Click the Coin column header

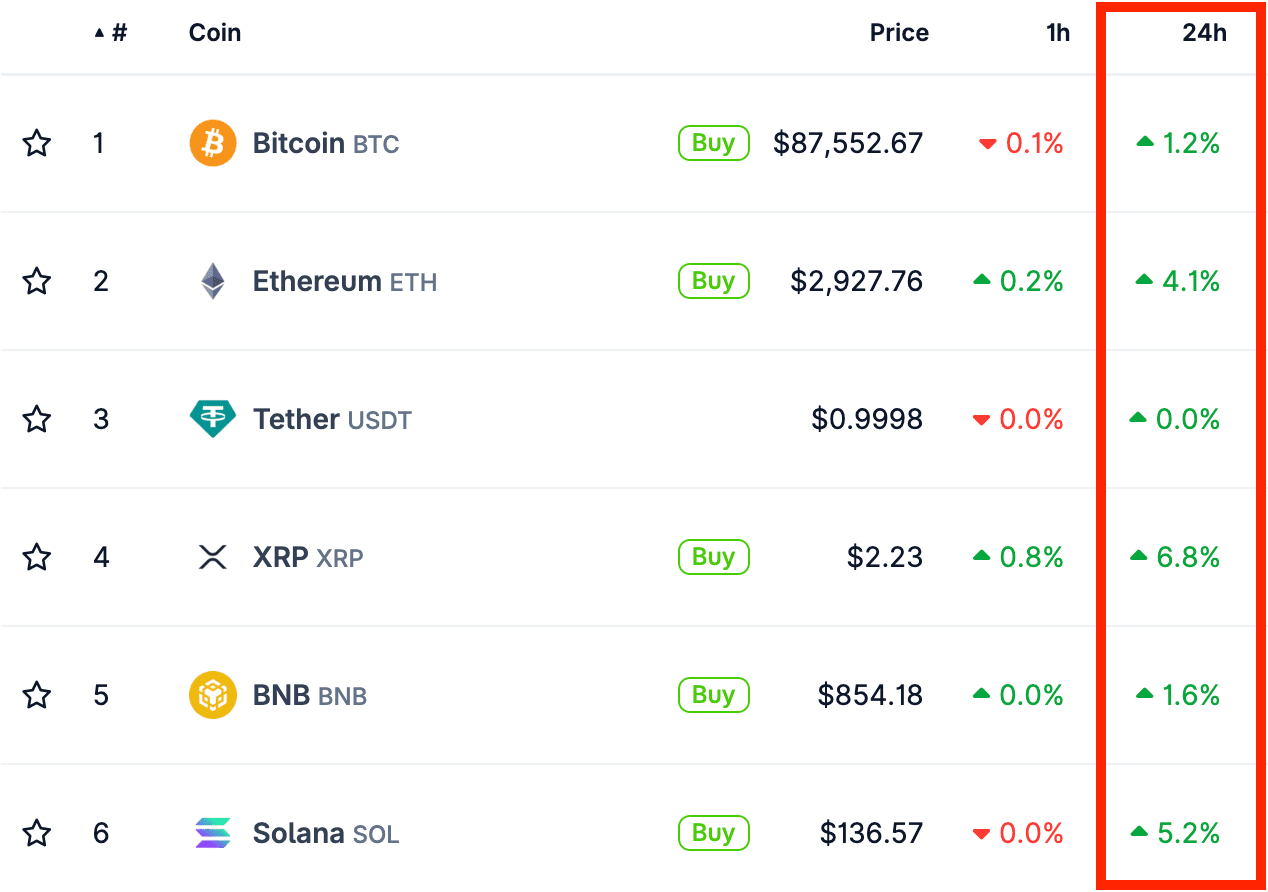pyautogui.click(x=214, y=33)
